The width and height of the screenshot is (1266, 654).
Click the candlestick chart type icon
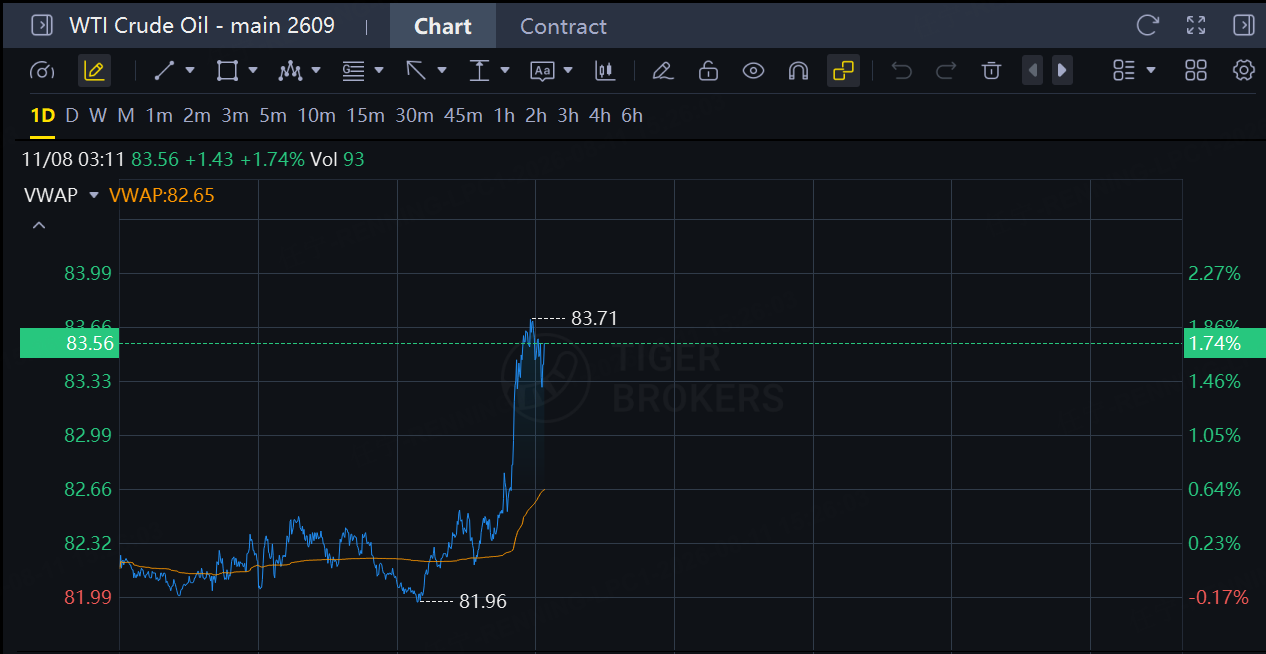(604, 70)
